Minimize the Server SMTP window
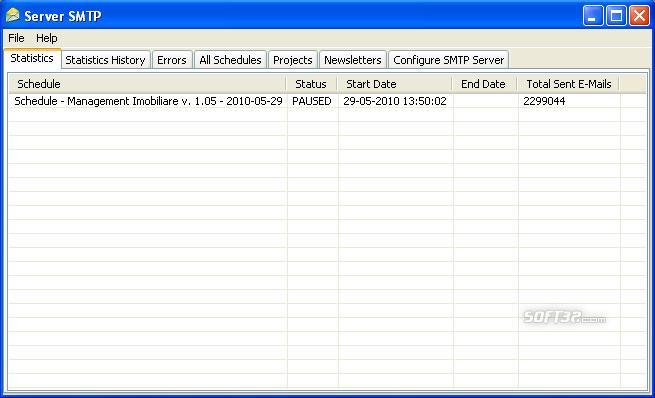The image size is (655, 398). 593,16
